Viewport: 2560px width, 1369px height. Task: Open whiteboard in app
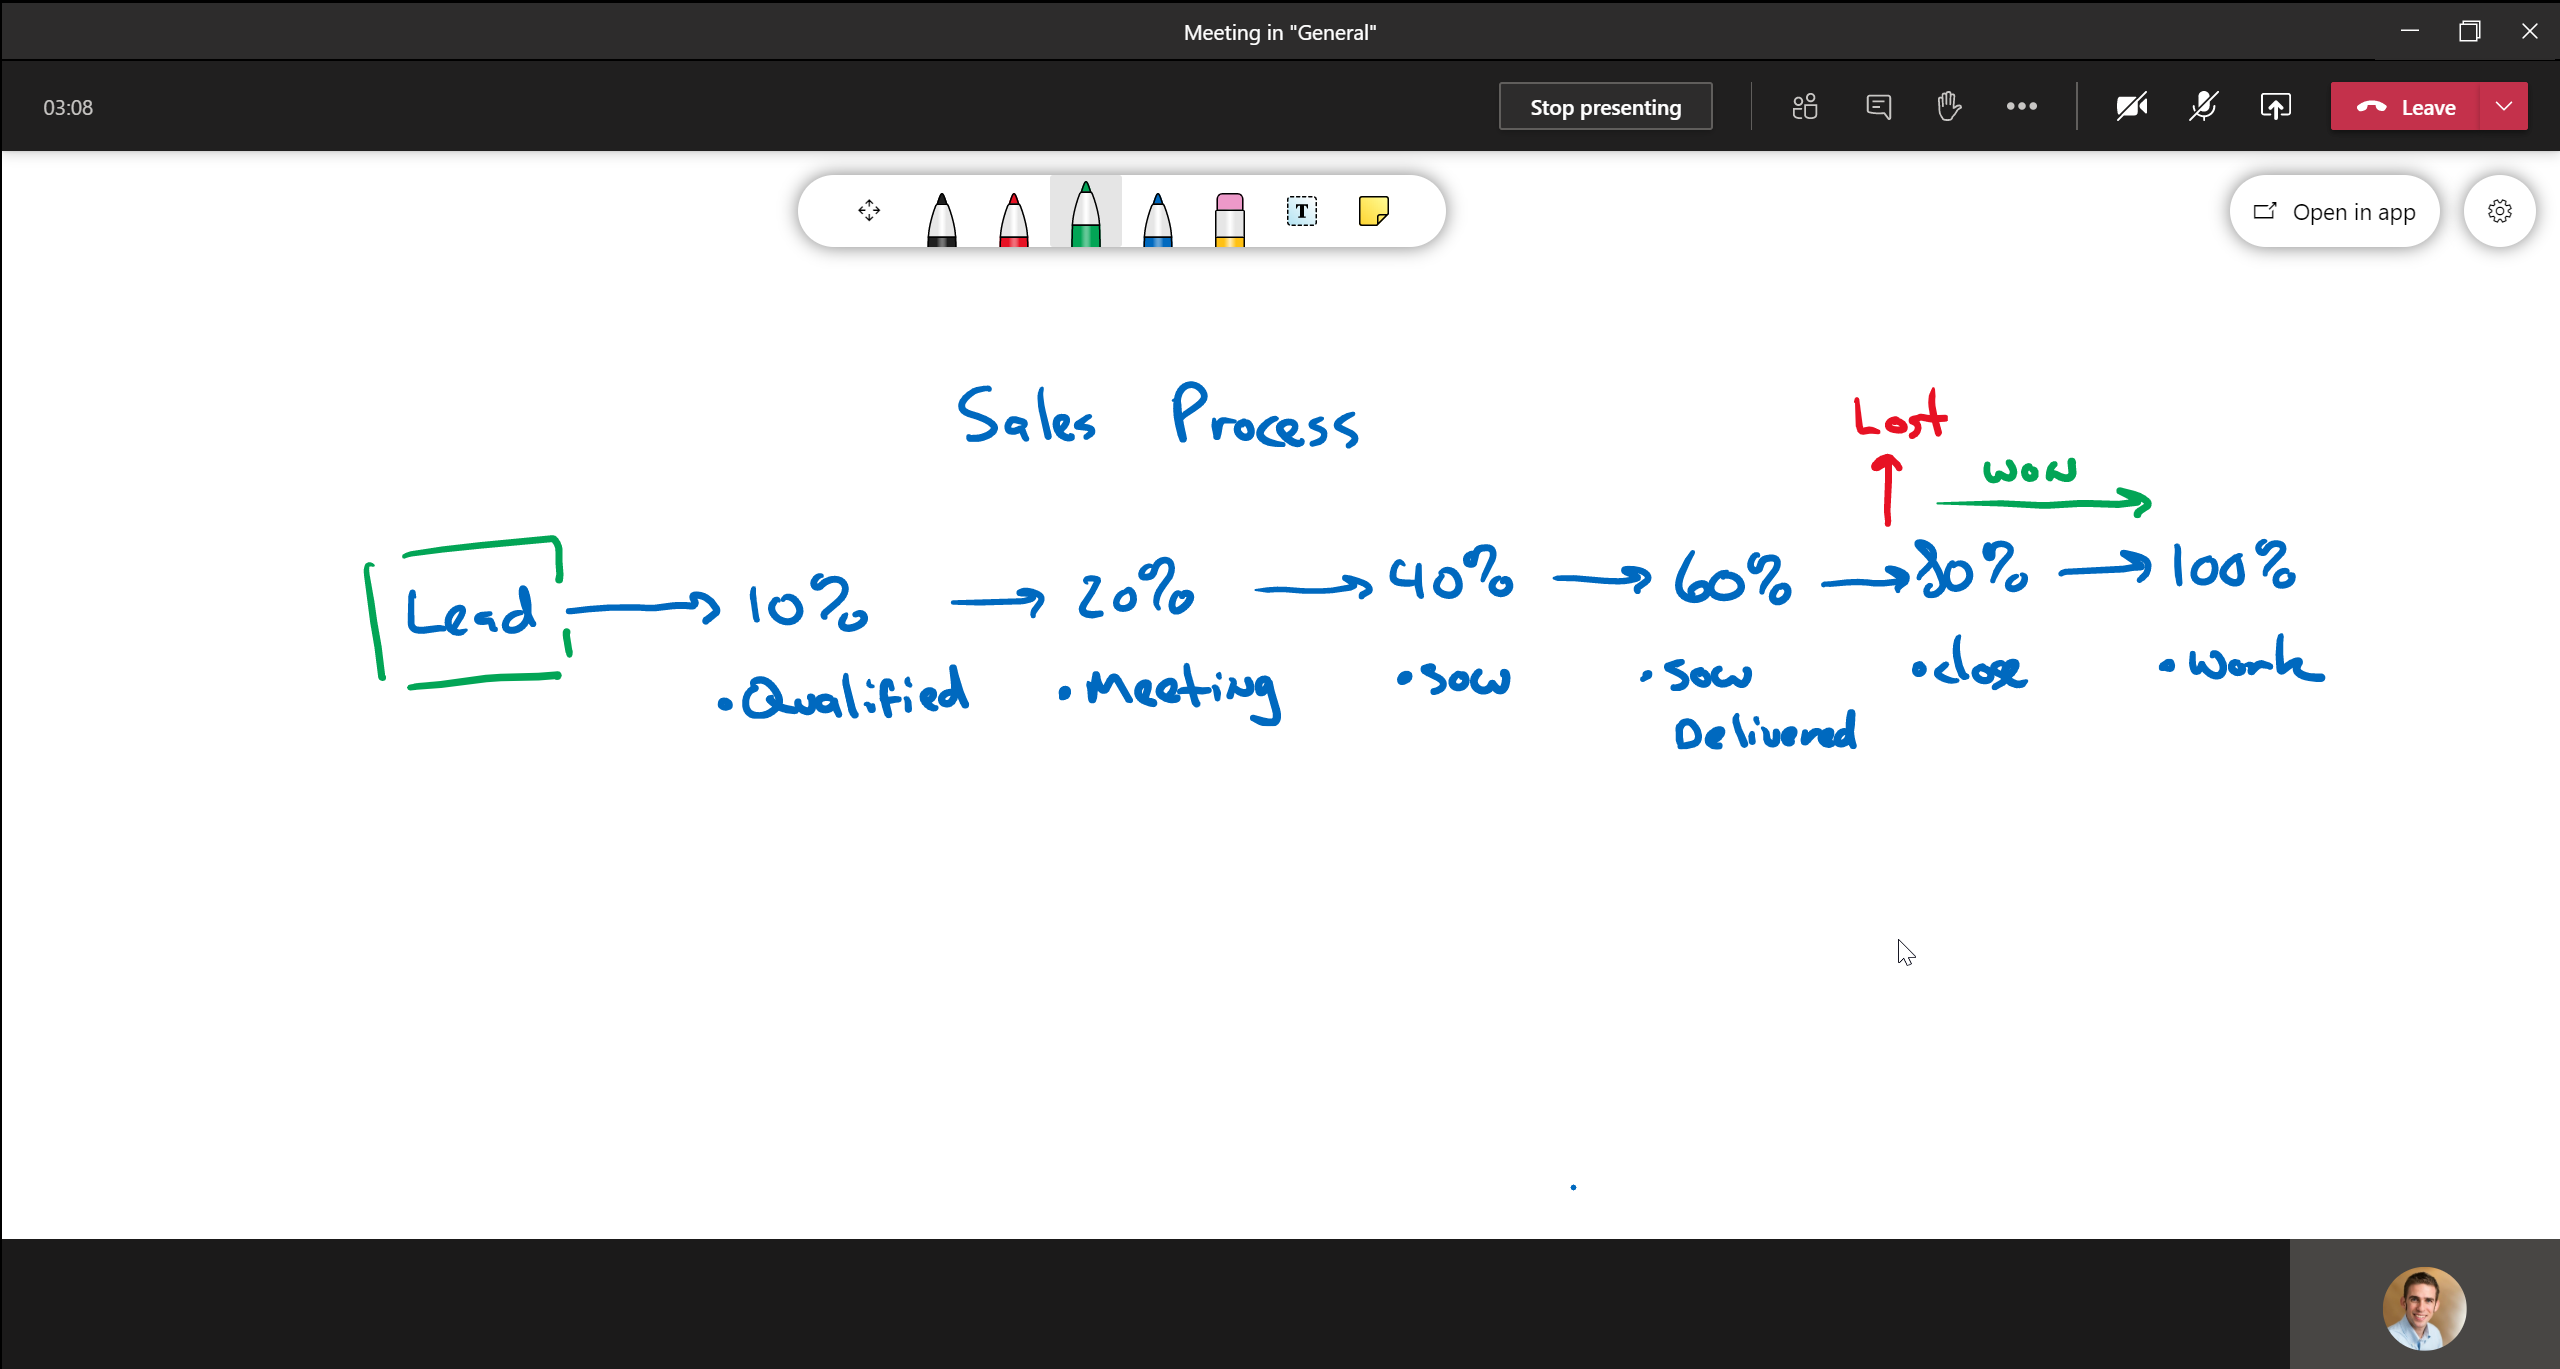[x=2334, y=211]
